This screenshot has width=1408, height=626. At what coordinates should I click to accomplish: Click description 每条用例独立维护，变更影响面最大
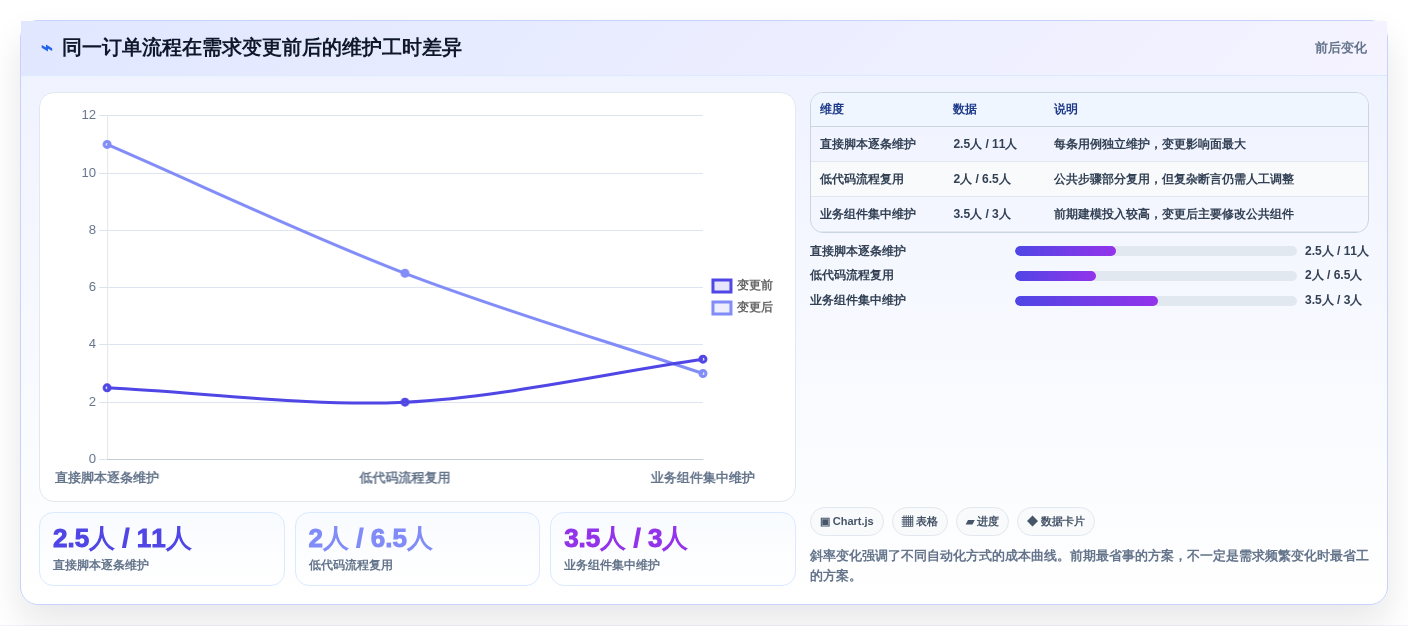click(x=1150, y=144)
